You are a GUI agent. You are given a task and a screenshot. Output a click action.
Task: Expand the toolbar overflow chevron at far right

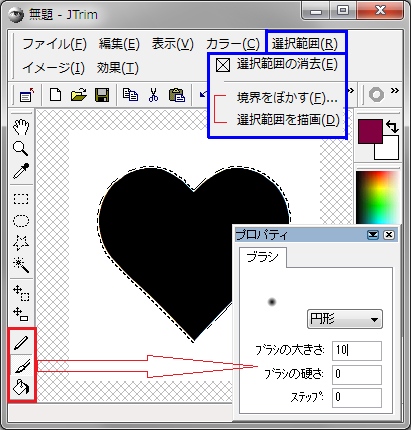click(x=395, y=91)
